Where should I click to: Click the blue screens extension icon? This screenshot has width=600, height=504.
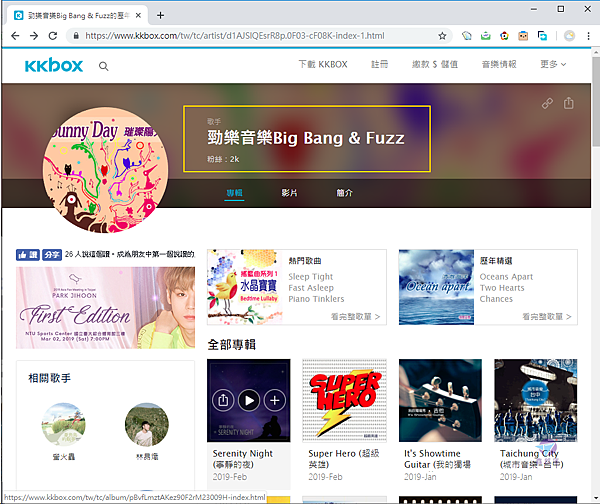[x=542, y=36]
